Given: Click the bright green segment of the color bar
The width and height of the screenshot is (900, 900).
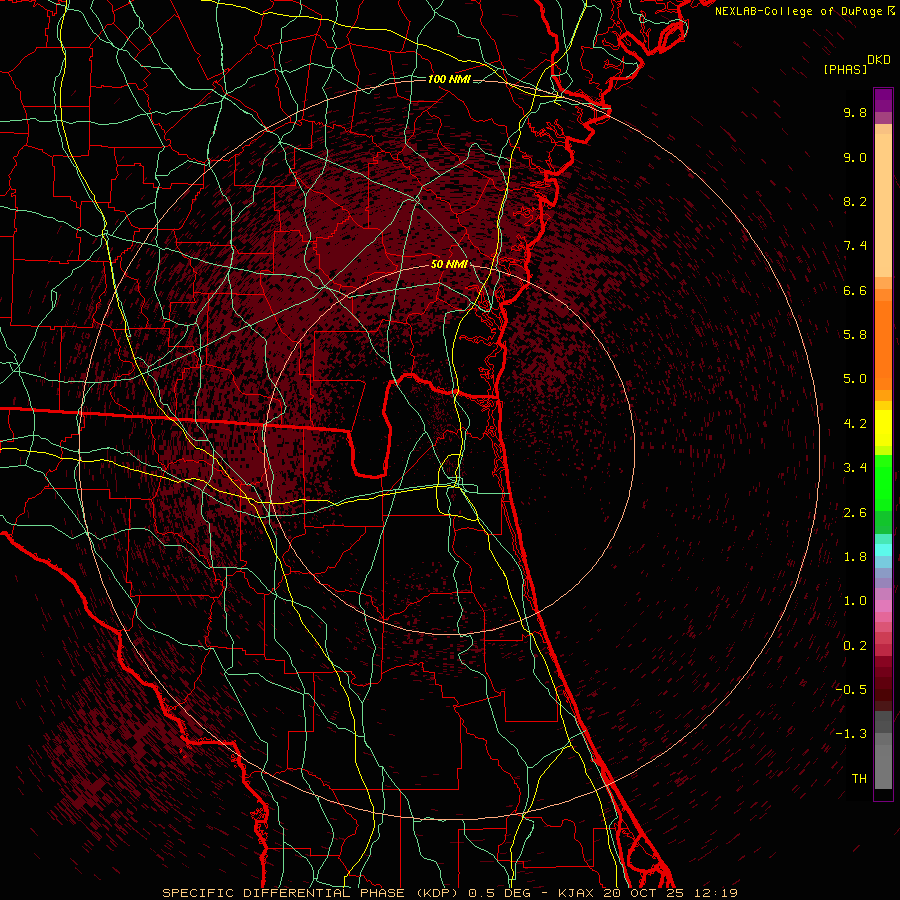Looking at the screenshot, I should pyautogui.click(x=883, y=481).
